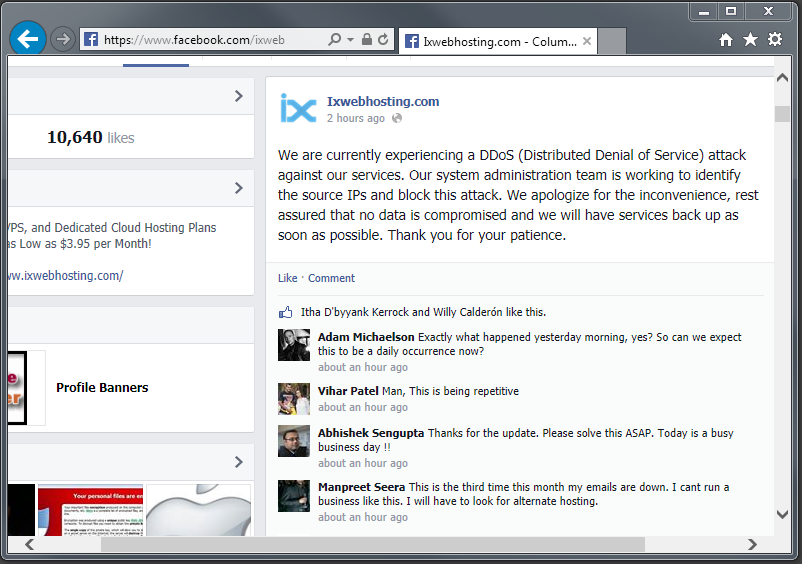Click the address bar search magnifier icon
This screenshot has height=564, width=802.
coord(335,39)
